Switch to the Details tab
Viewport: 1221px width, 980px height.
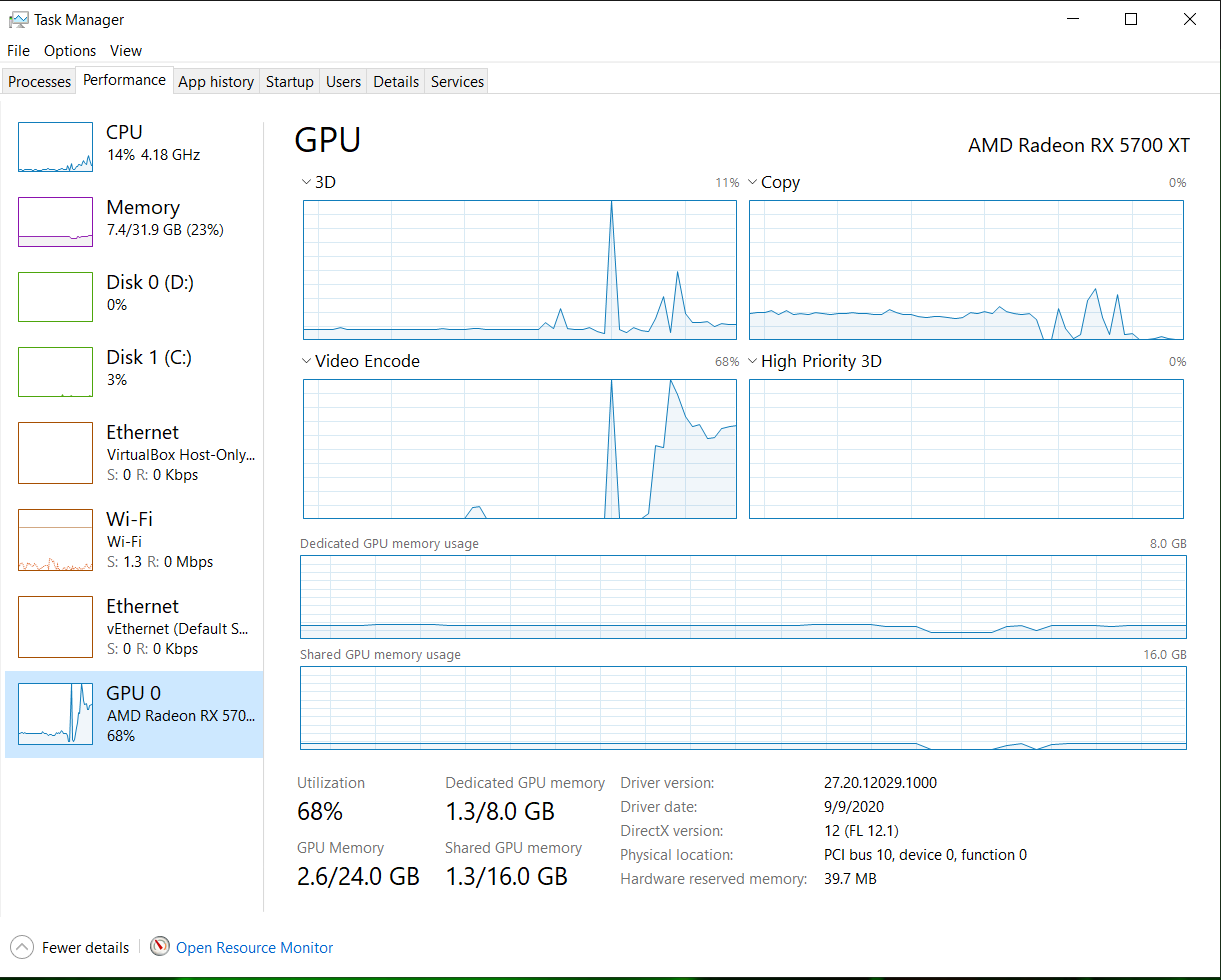[x=396, y=82]
